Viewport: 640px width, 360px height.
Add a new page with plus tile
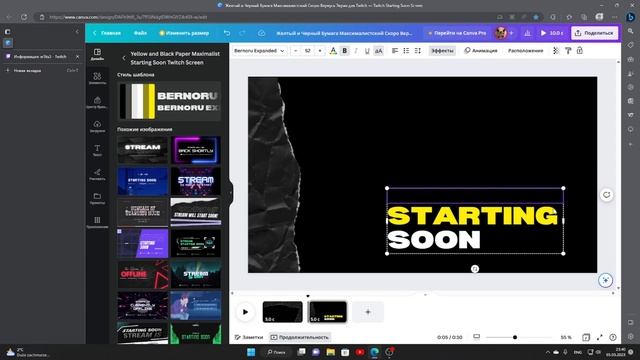tap(368, 312)
